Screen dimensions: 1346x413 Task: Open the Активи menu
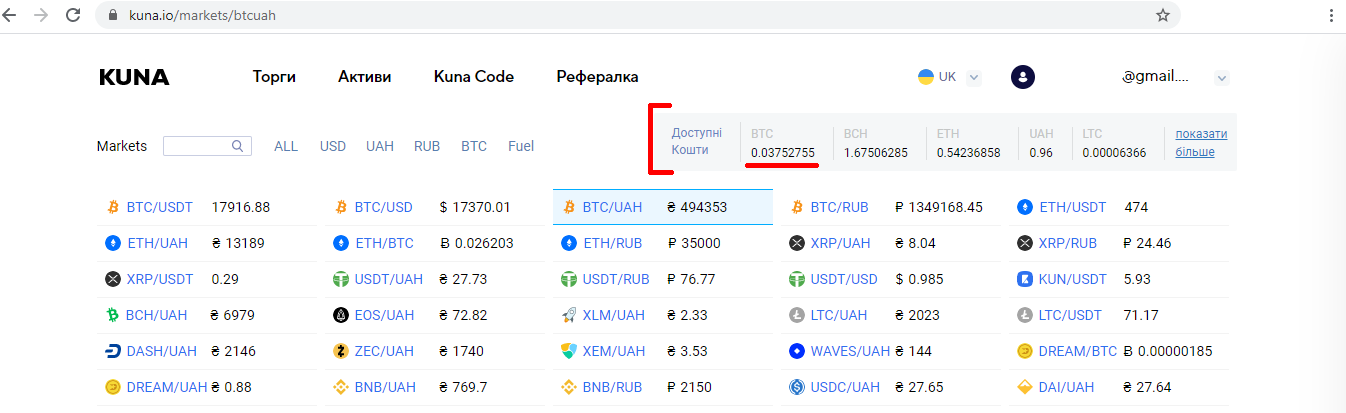pos(364,77)
